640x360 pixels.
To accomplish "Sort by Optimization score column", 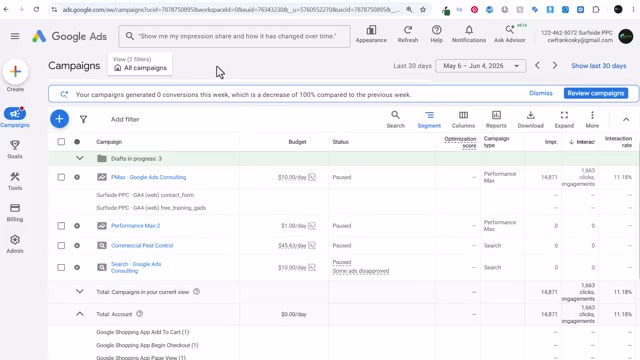I will coord(460,142).
